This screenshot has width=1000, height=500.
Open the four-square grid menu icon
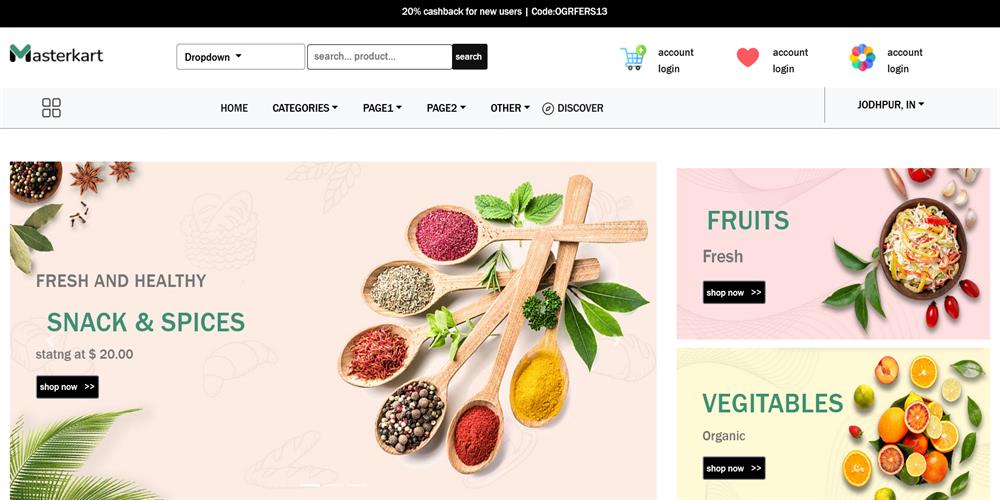pos(51,108)
